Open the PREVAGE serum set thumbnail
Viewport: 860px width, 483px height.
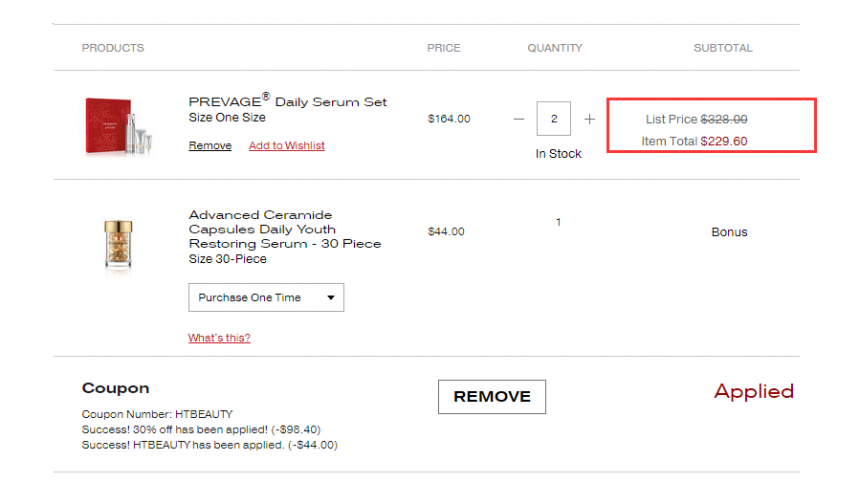tap(118, 126)
